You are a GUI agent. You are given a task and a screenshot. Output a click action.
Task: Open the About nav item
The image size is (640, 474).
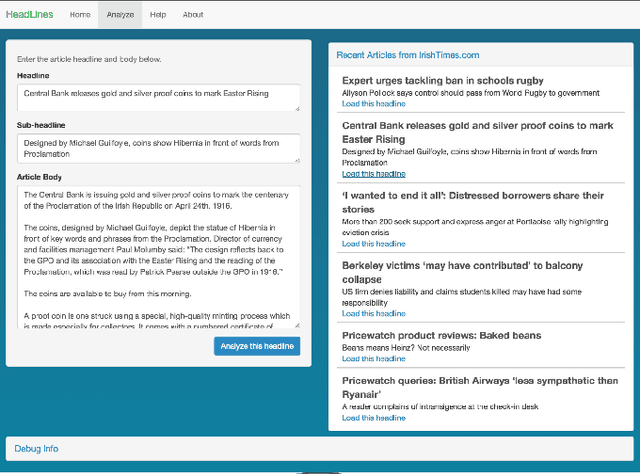(193, 15)
